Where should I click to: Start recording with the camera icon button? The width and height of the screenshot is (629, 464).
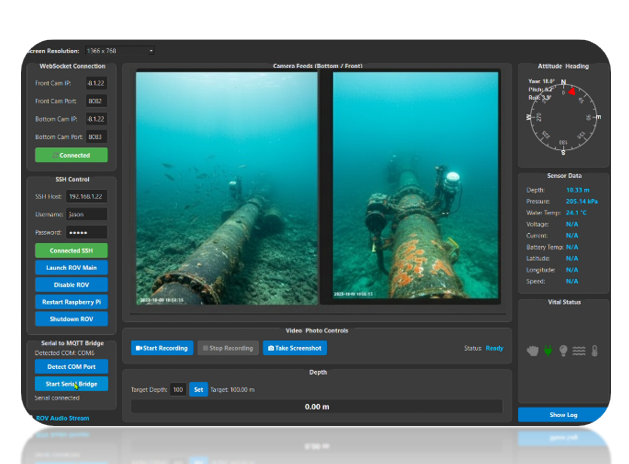pyautogui.click(x=162, y=348)
